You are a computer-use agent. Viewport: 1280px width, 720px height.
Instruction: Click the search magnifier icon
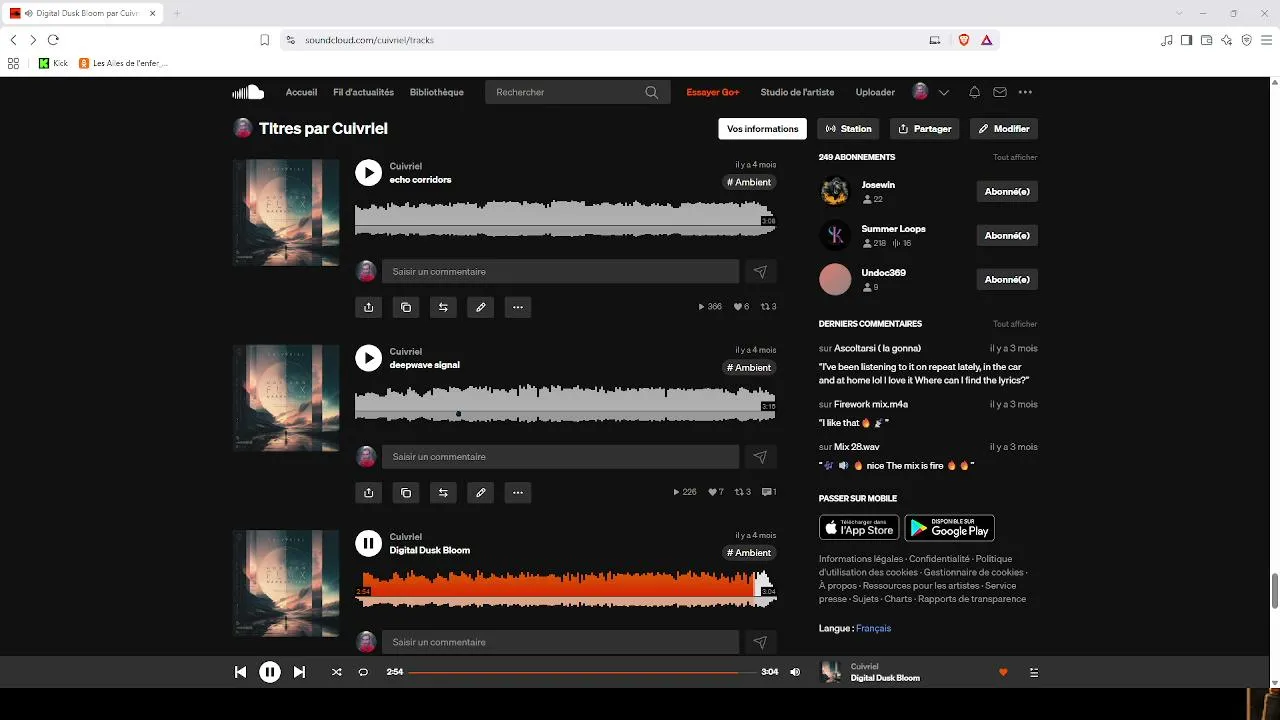coord(652,92)
